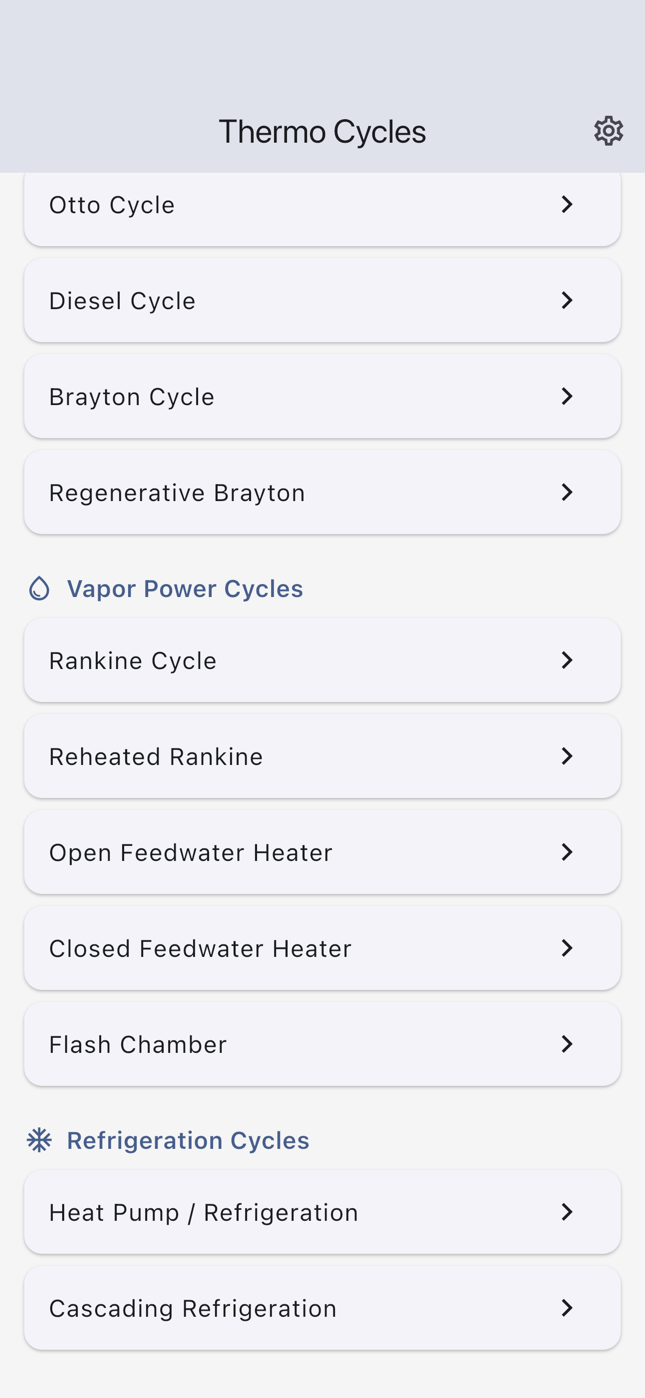Expand the Cascading Refrigeration chevron
Viewport: 645px width, 1398px height.
[567, 1308]
